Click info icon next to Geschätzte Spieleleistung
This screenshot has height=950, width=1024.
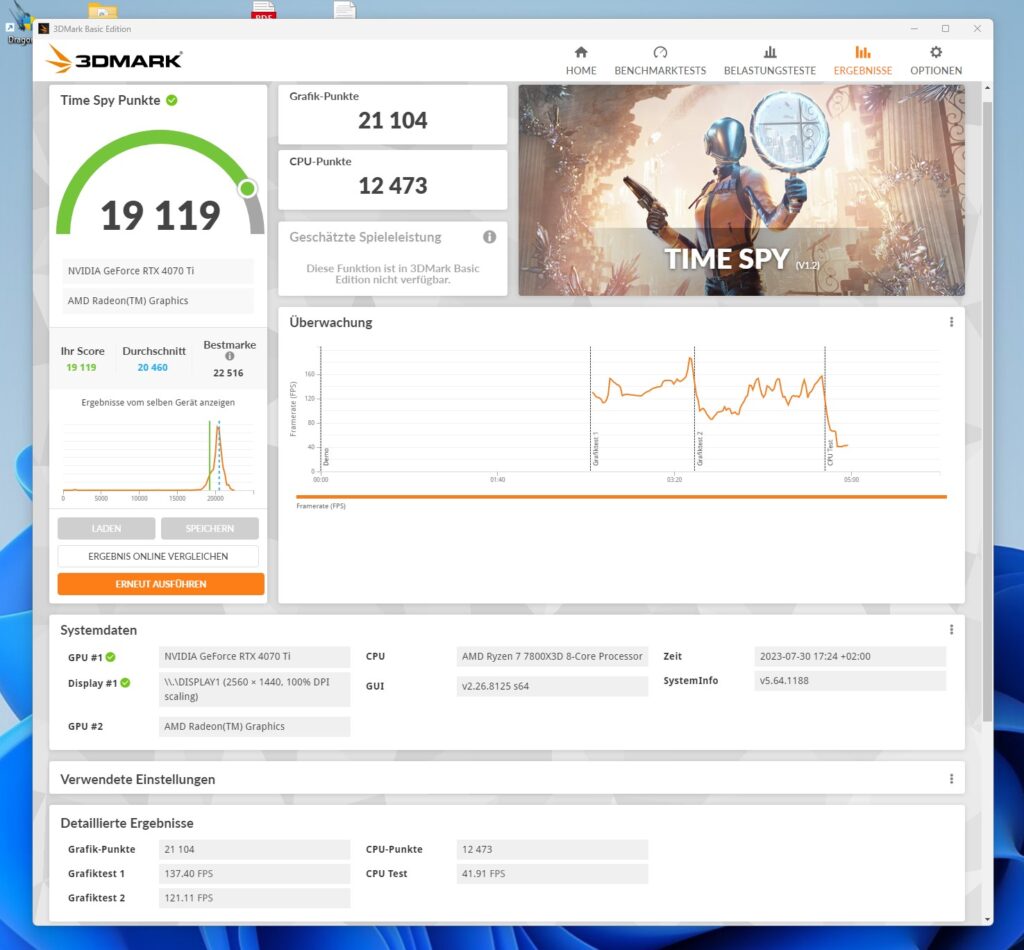[490, 237]
